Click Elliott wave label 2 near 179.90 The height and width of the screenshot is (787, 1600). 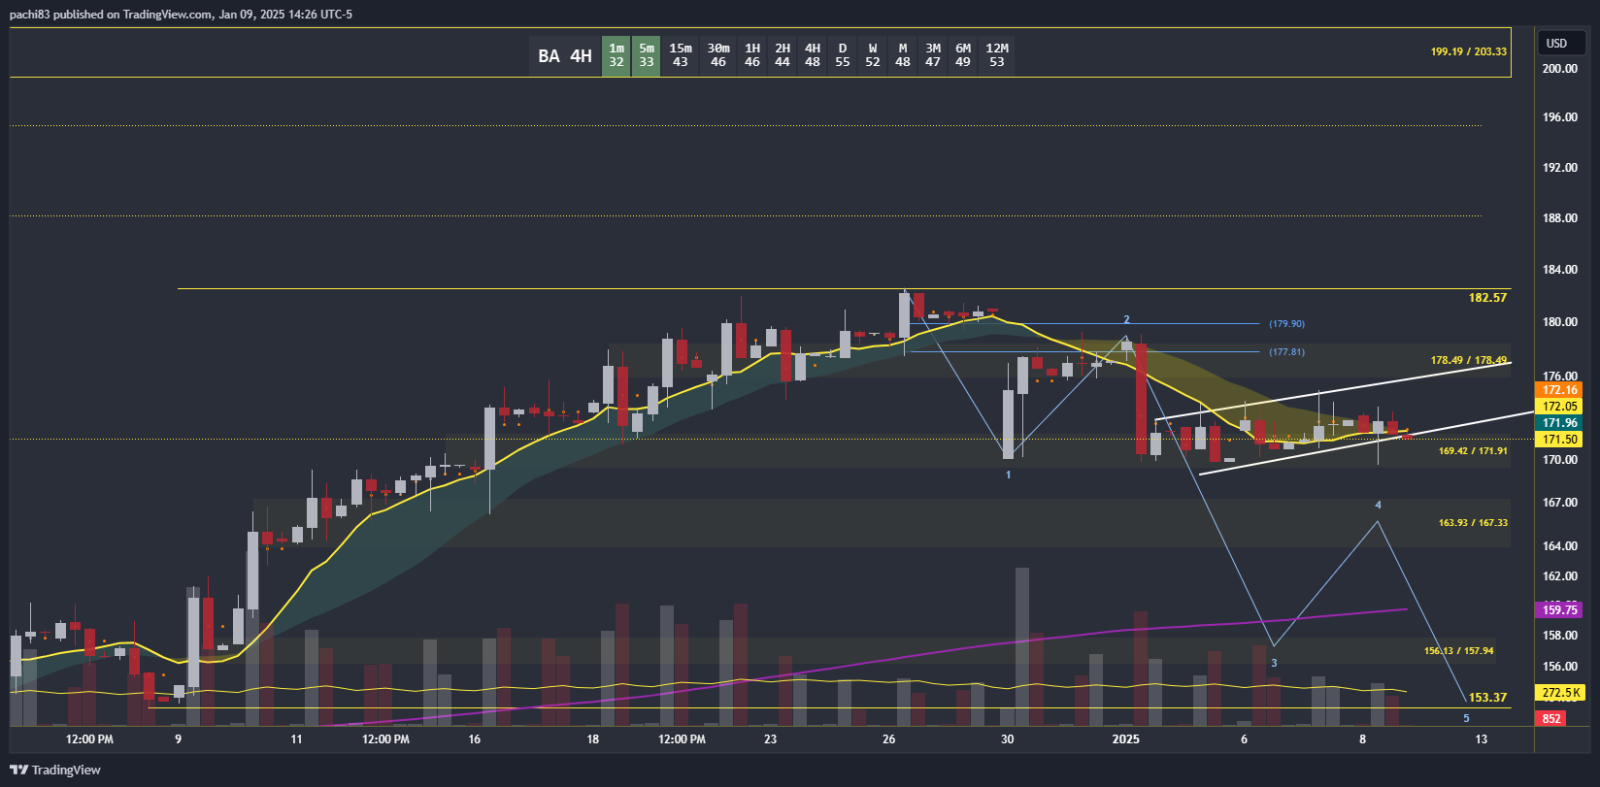click(1126, 320)
